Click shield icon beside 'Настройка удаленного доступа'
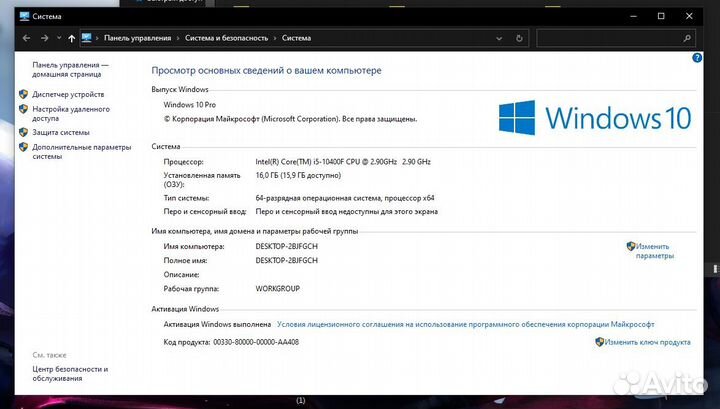The image size is (720, 409). 23,109
